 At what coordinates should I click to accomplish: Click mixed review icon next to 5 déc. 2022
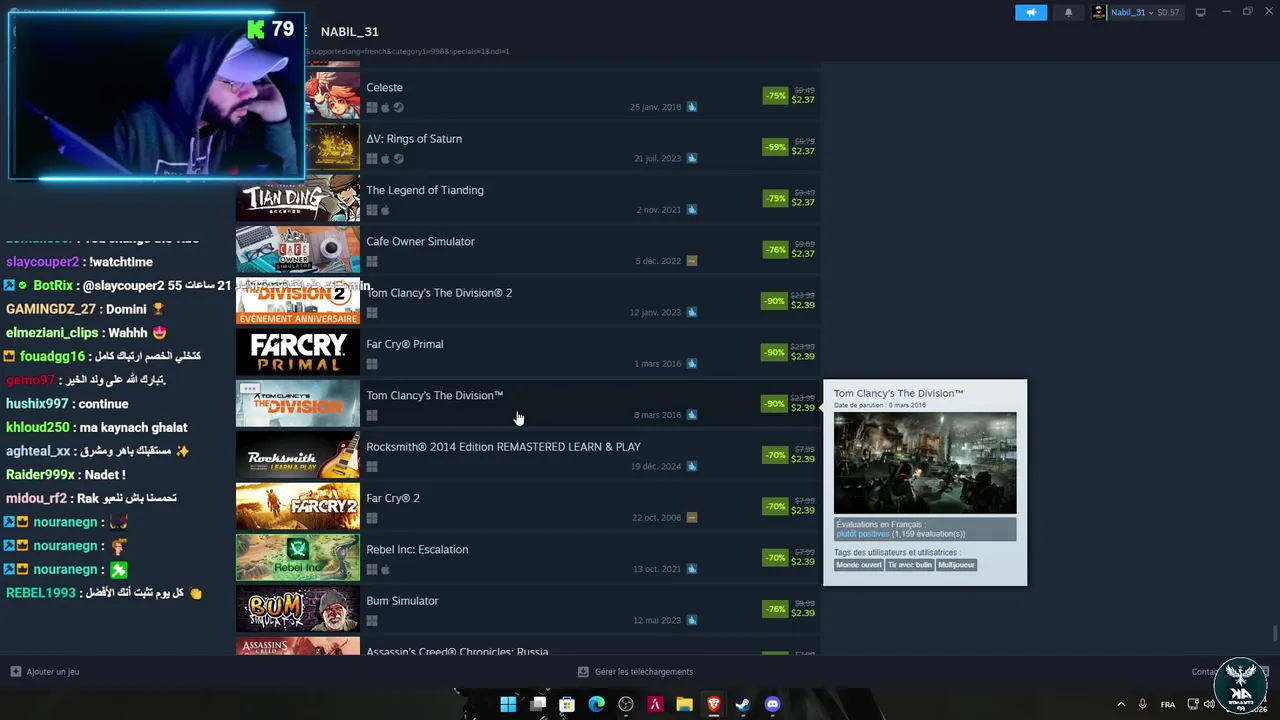point(691,261)
